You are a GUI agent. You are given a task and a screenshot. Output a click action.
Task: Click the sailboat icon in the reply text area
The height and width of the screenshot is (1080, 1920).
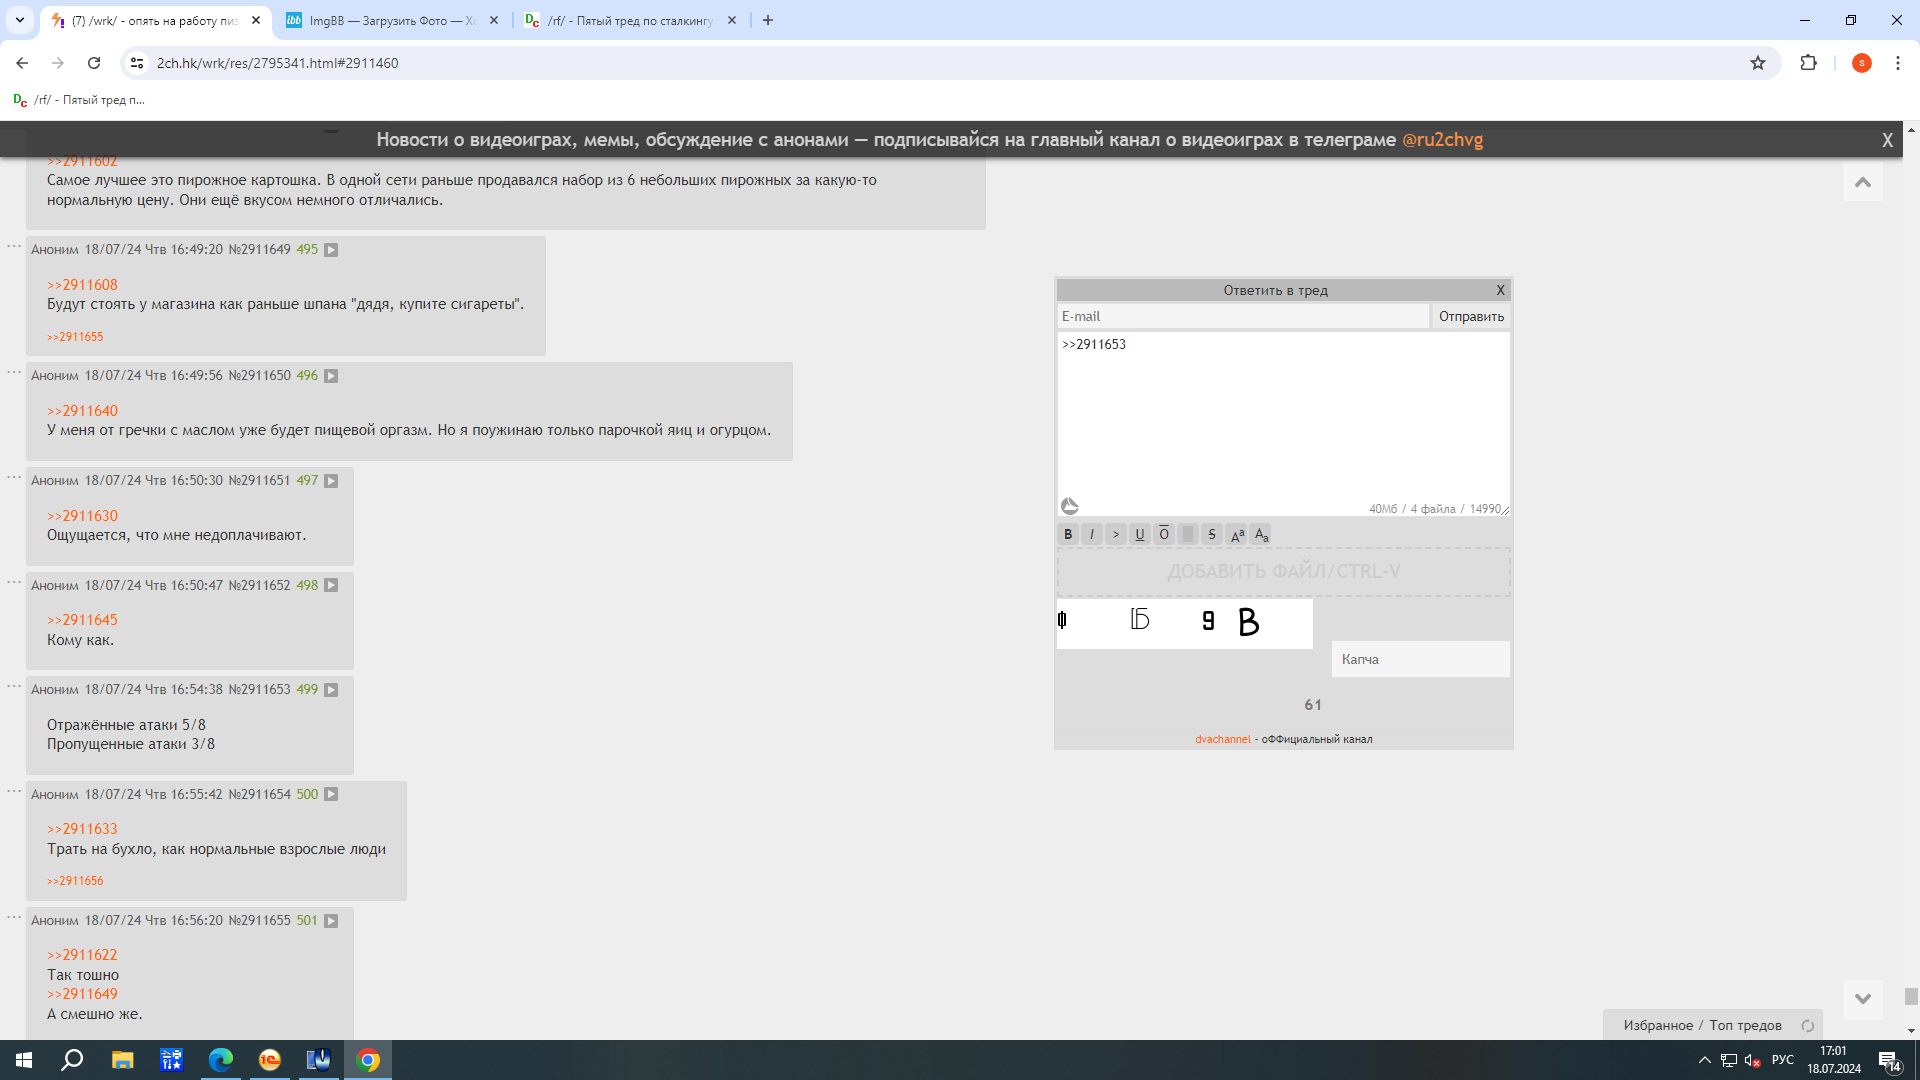(x=1069, y=506)
